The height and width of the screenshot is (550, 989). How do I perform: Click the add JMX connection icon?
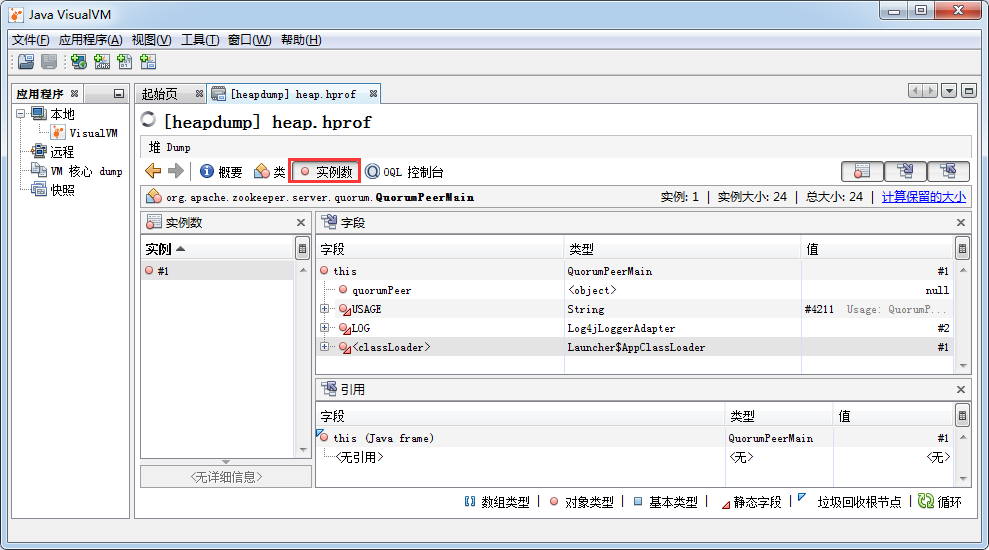click(102, 62)
